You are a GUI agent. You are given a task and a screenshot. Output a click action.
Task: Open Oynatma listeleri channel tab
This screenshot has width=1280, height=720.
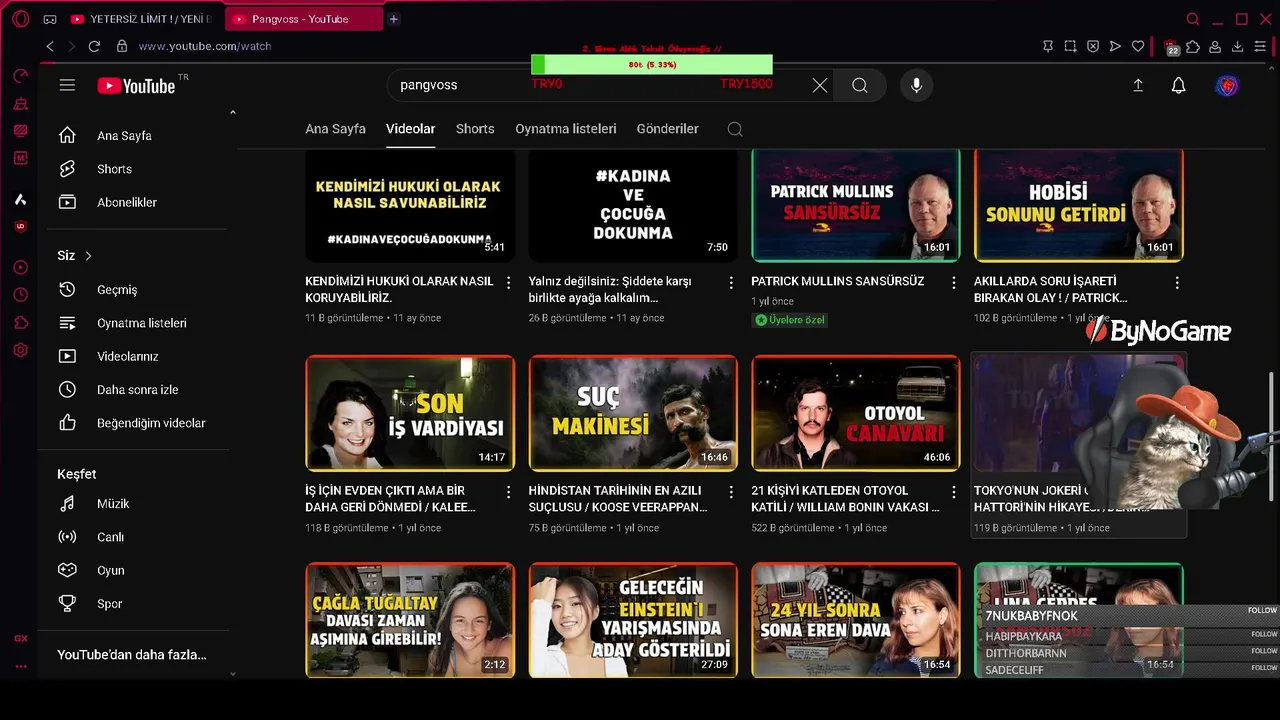[566, 129]
